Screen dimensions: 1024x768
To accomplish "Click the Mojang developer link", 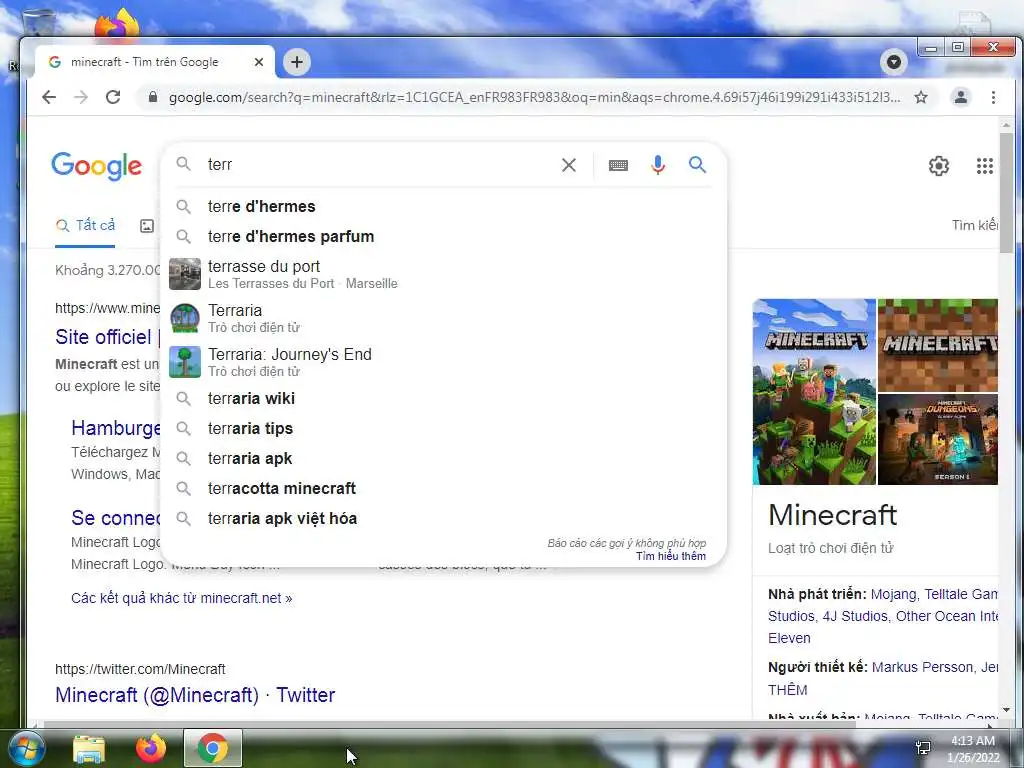I will 893,594.
